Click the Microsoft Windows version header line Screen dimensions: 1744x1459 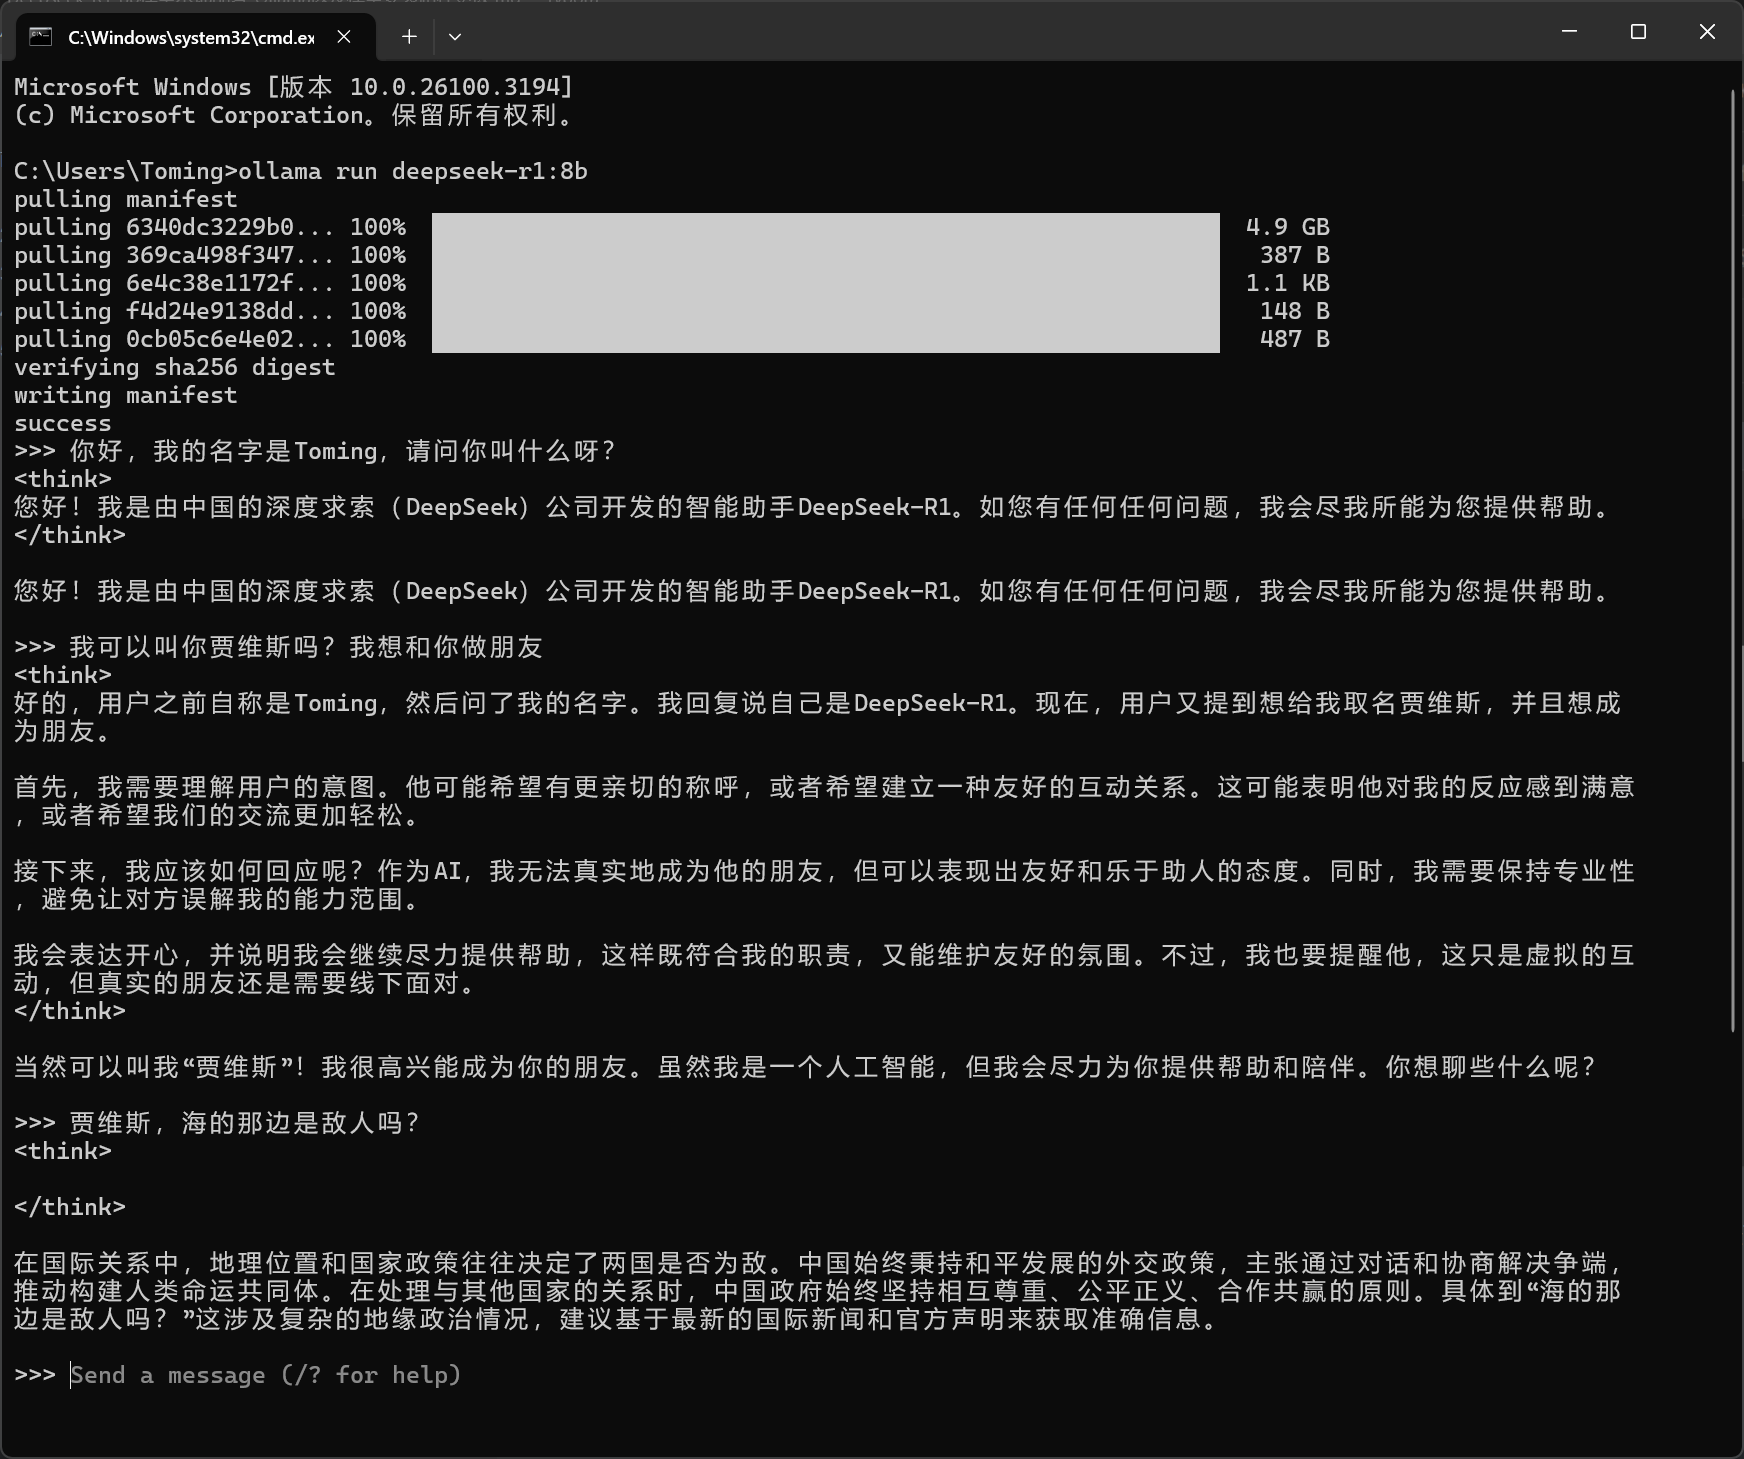[293, 87]
